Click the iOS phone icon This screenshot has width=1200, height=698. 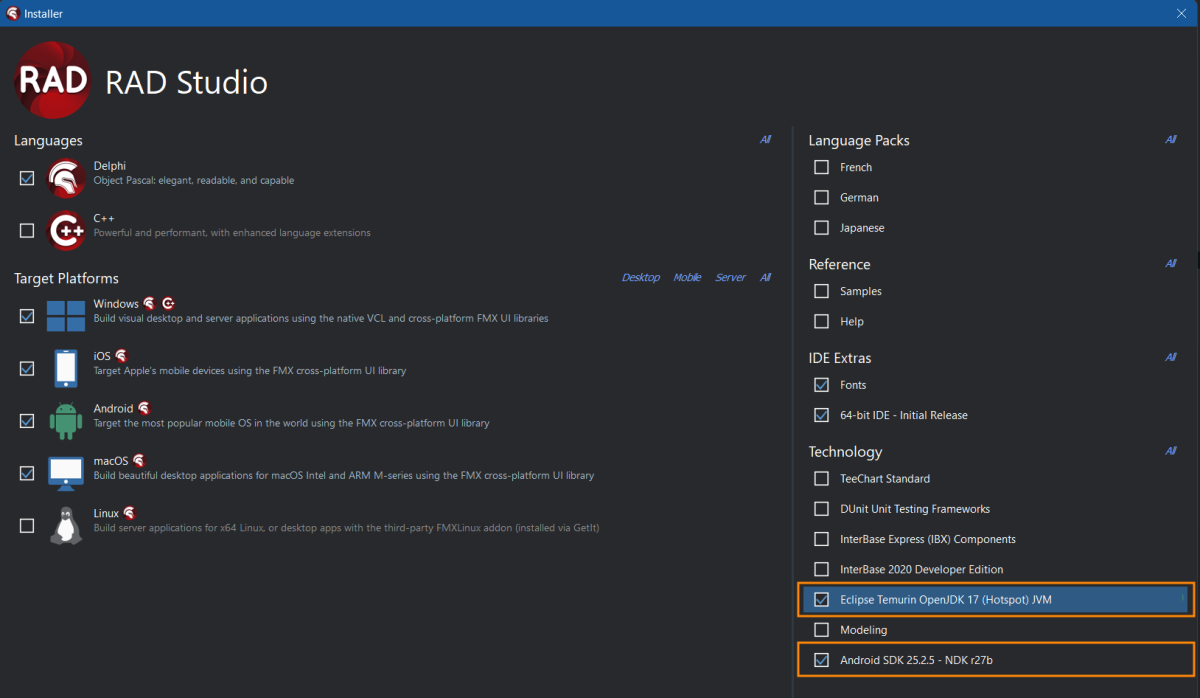tap(67, 368)
